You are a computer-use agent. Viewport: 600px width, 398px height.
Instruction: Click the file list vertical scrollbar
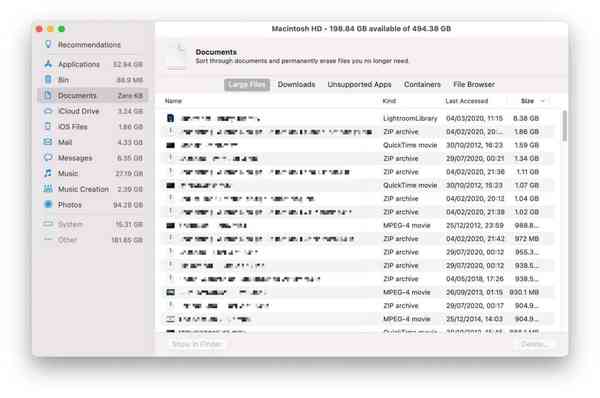coord(564,127)
